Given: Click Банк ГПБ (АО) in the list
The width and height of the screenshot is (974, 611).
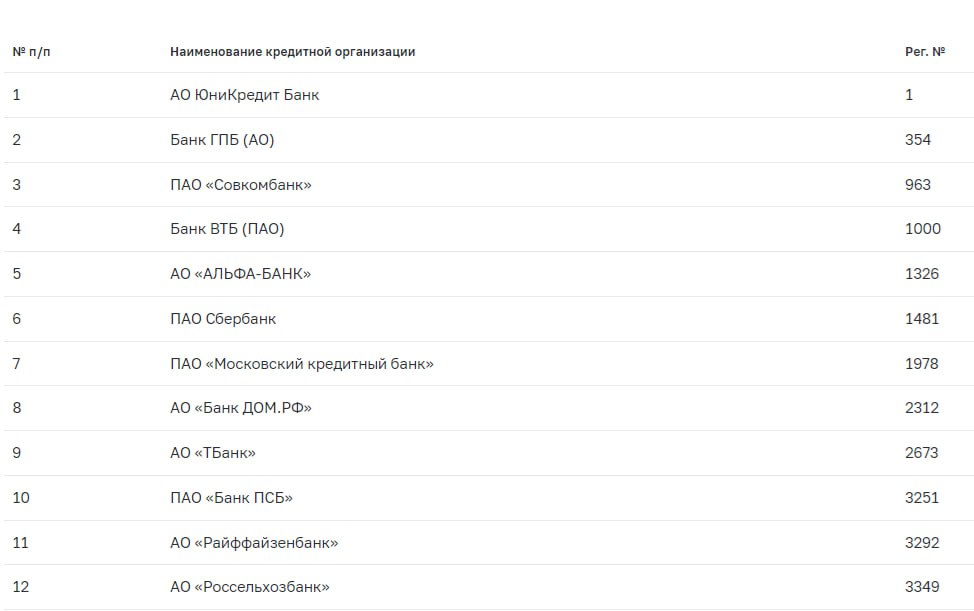Looking at the screenshot, I should click(x=222, y=140).
